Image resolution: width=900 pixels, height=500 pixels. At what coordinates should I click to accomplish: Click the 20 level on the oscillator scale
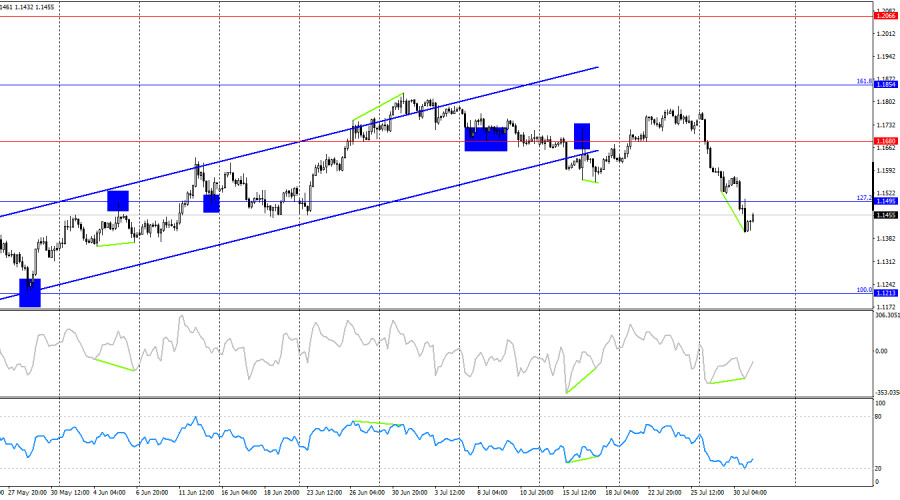(878, 469)
